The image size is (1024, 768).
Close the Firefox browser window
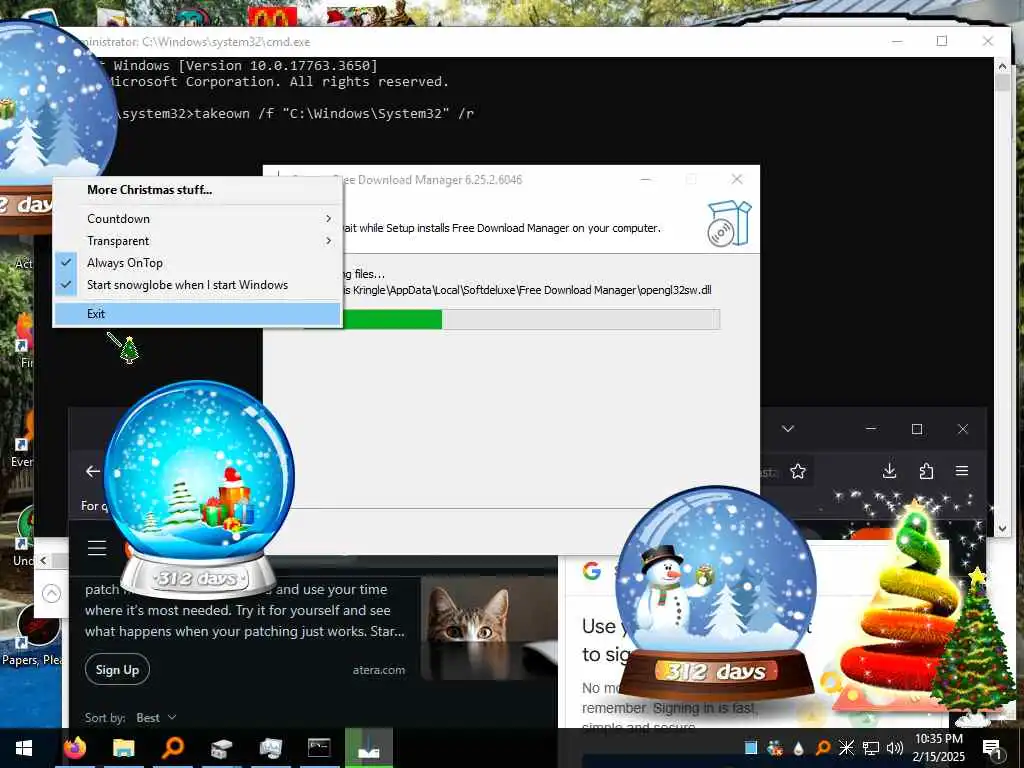(963, 429)
